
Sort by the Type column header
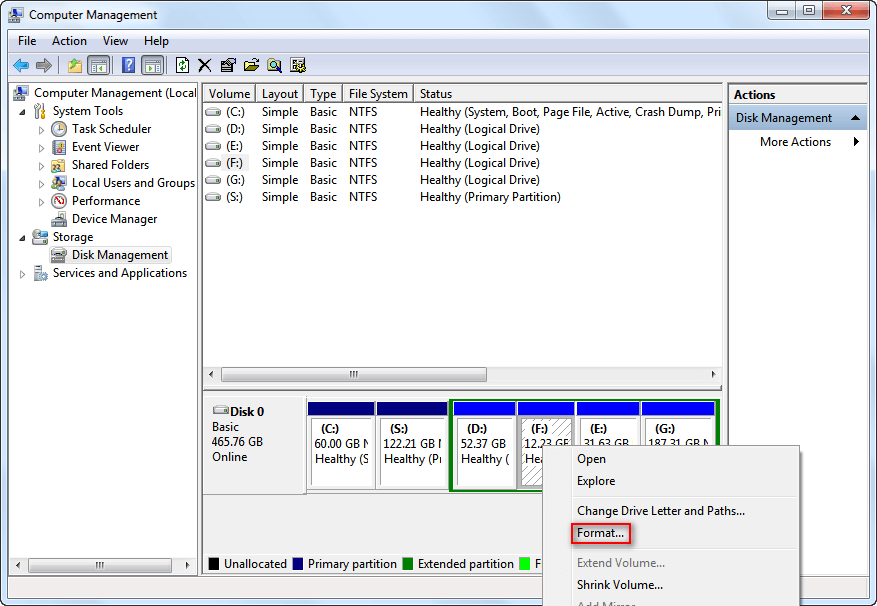[x=323, y=94]
